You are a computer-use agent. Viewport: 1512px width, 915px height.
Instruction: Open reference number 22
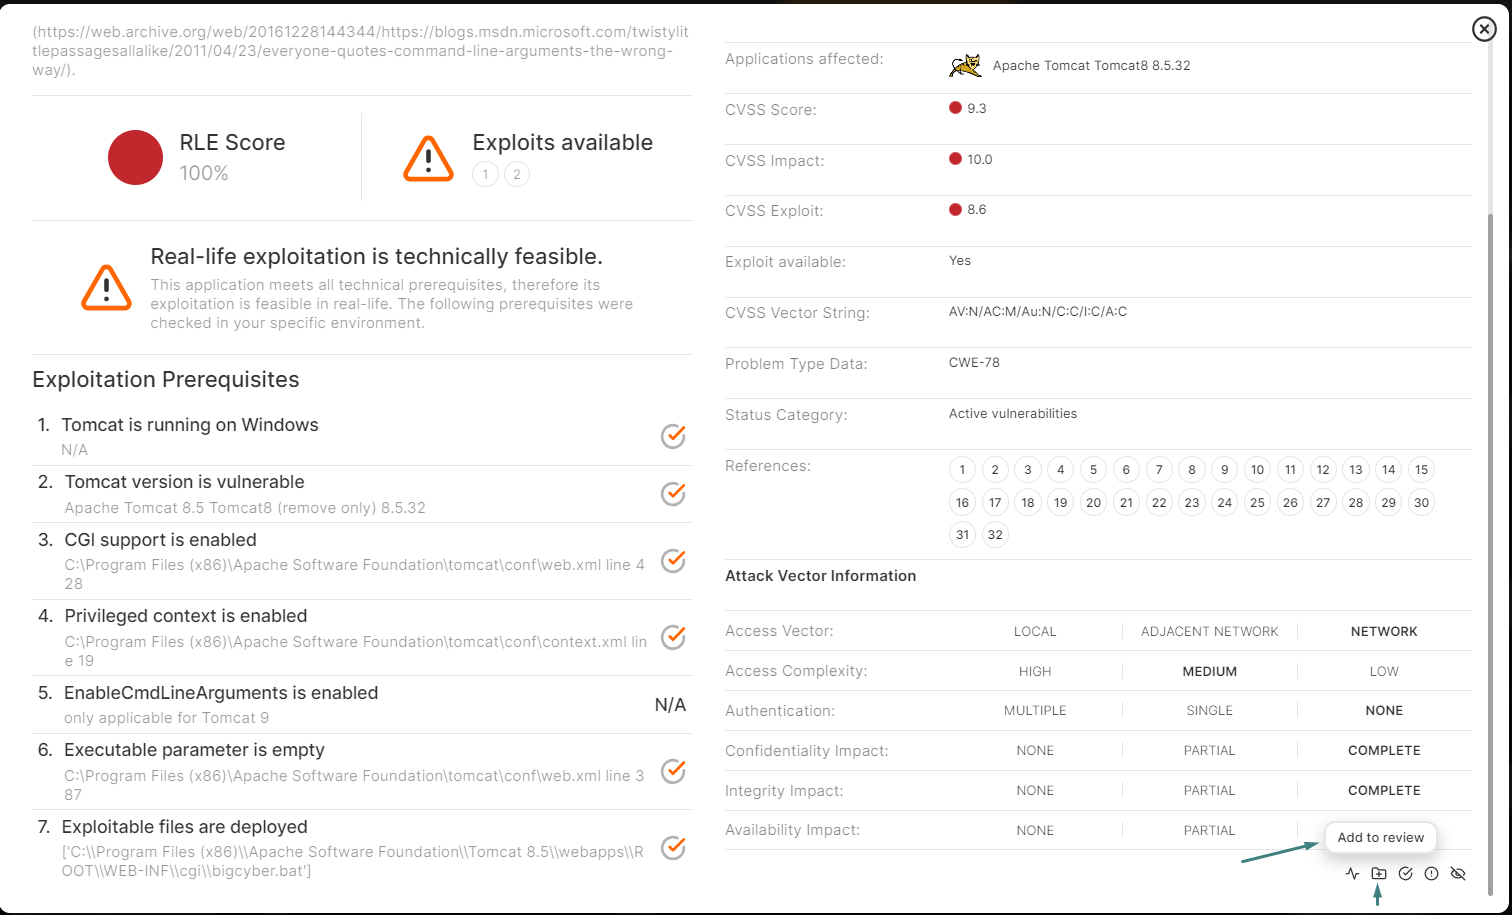(x=1159, y=503)
